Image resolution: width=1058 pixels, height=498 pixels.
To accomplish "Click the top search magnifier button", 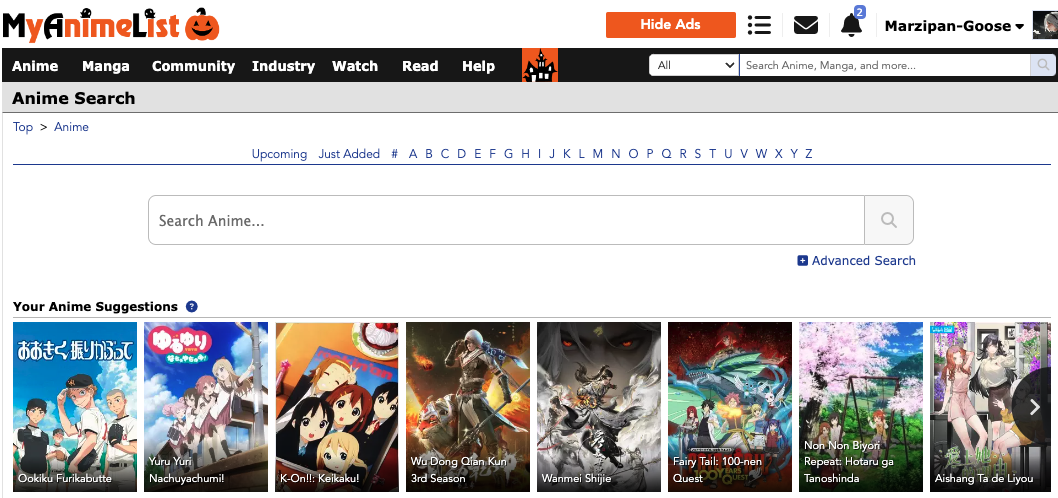I will point(1043,65).
